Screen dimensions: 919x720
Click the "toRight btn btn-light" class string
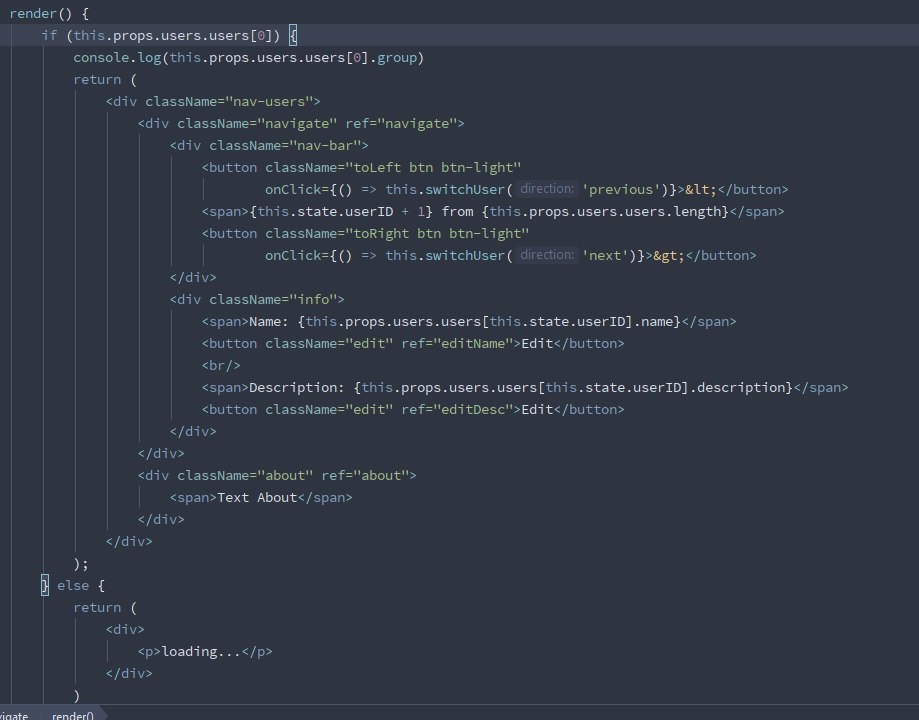point(437,233)
